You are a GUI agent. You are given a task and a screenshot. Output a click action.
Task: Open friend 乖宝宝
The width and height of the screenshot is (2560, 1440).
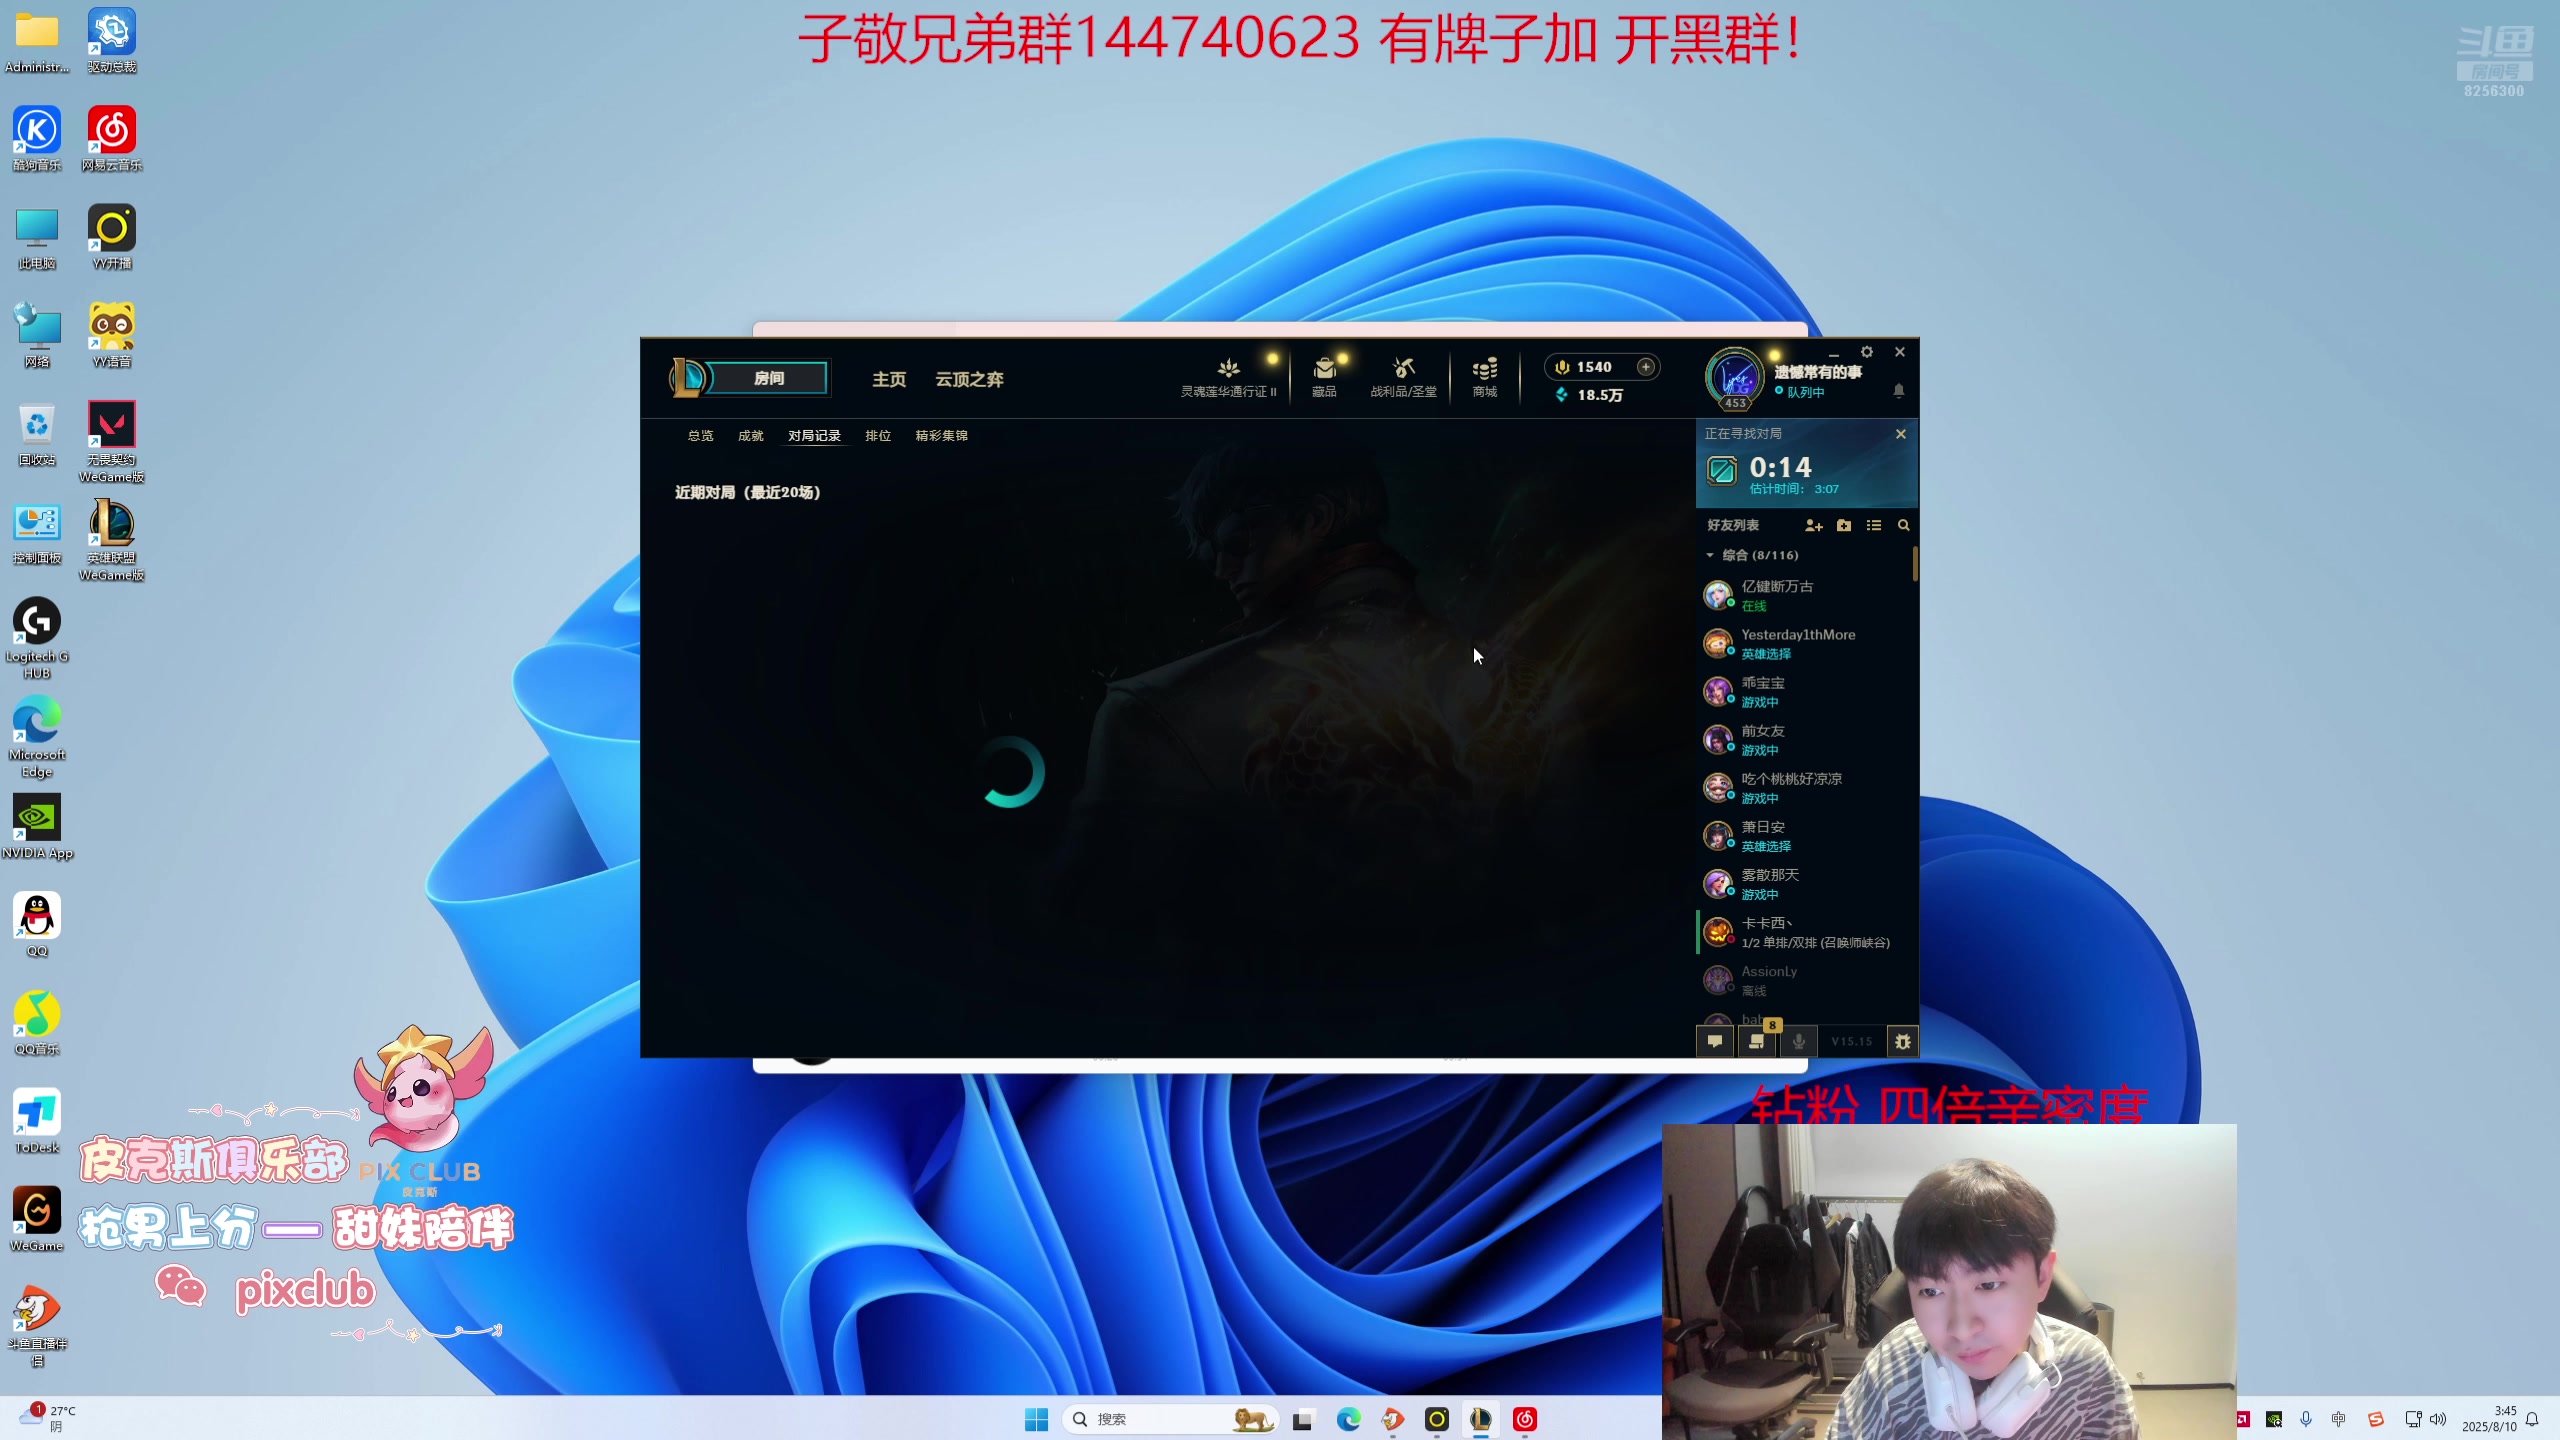(x=1805, y=691)
